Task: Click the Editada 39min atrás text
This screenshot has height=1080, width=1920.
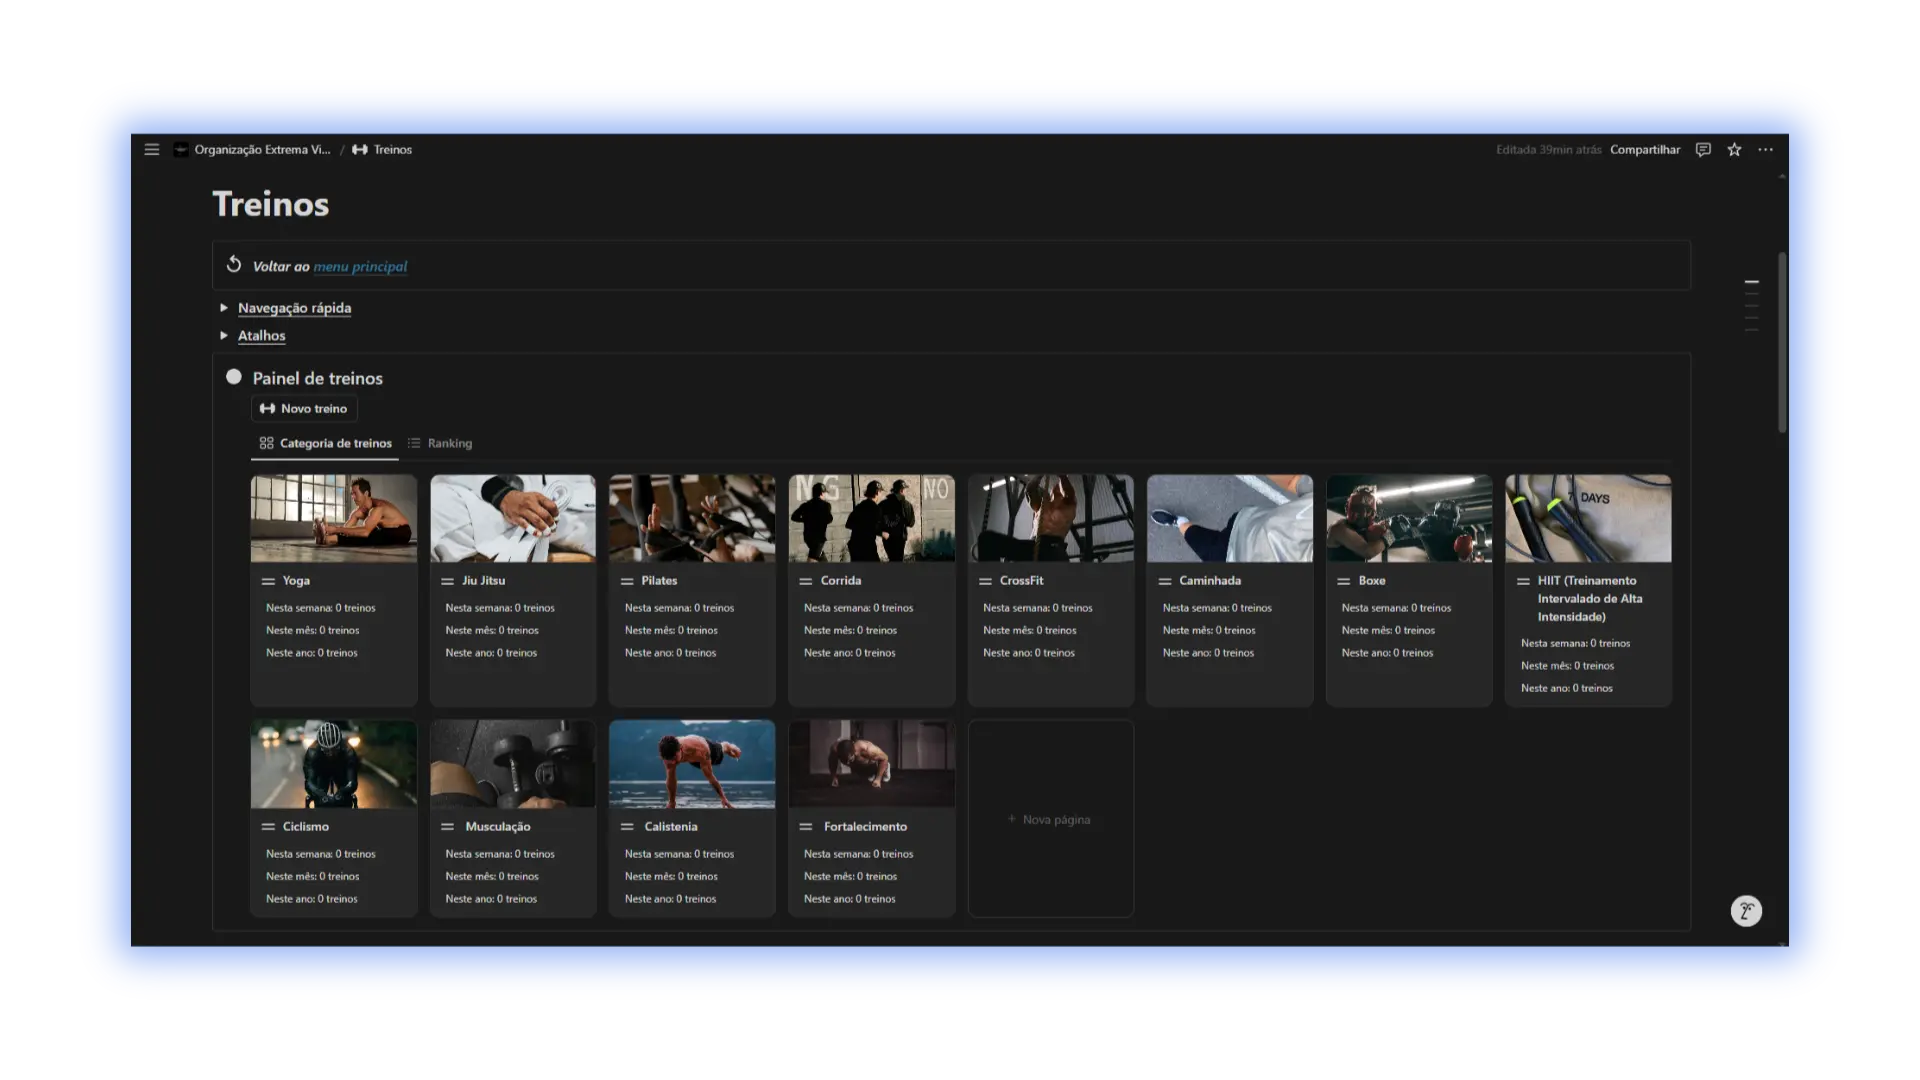Action: [1548, 150]
